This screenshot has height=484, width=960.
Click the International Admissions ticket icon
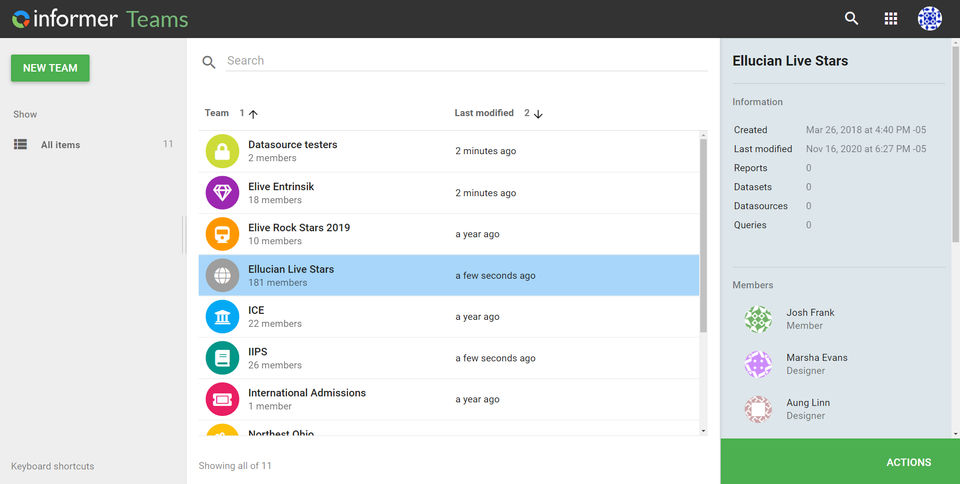(x=222, y=399)
